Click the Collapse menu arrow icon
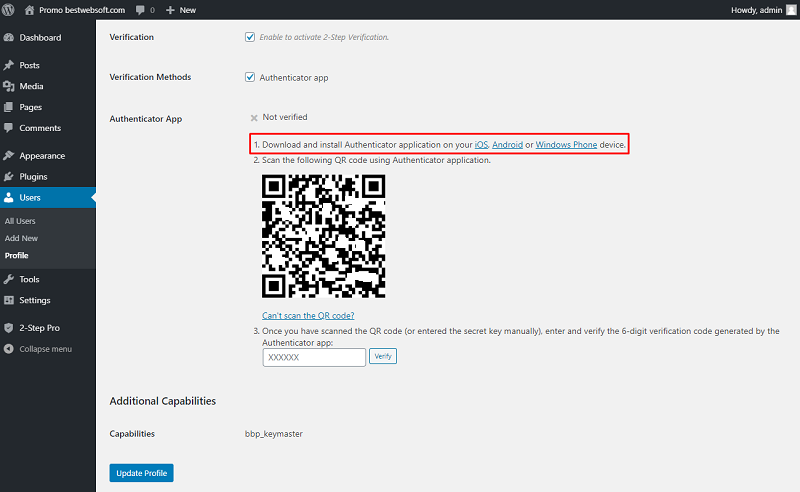 coord(9,349)
